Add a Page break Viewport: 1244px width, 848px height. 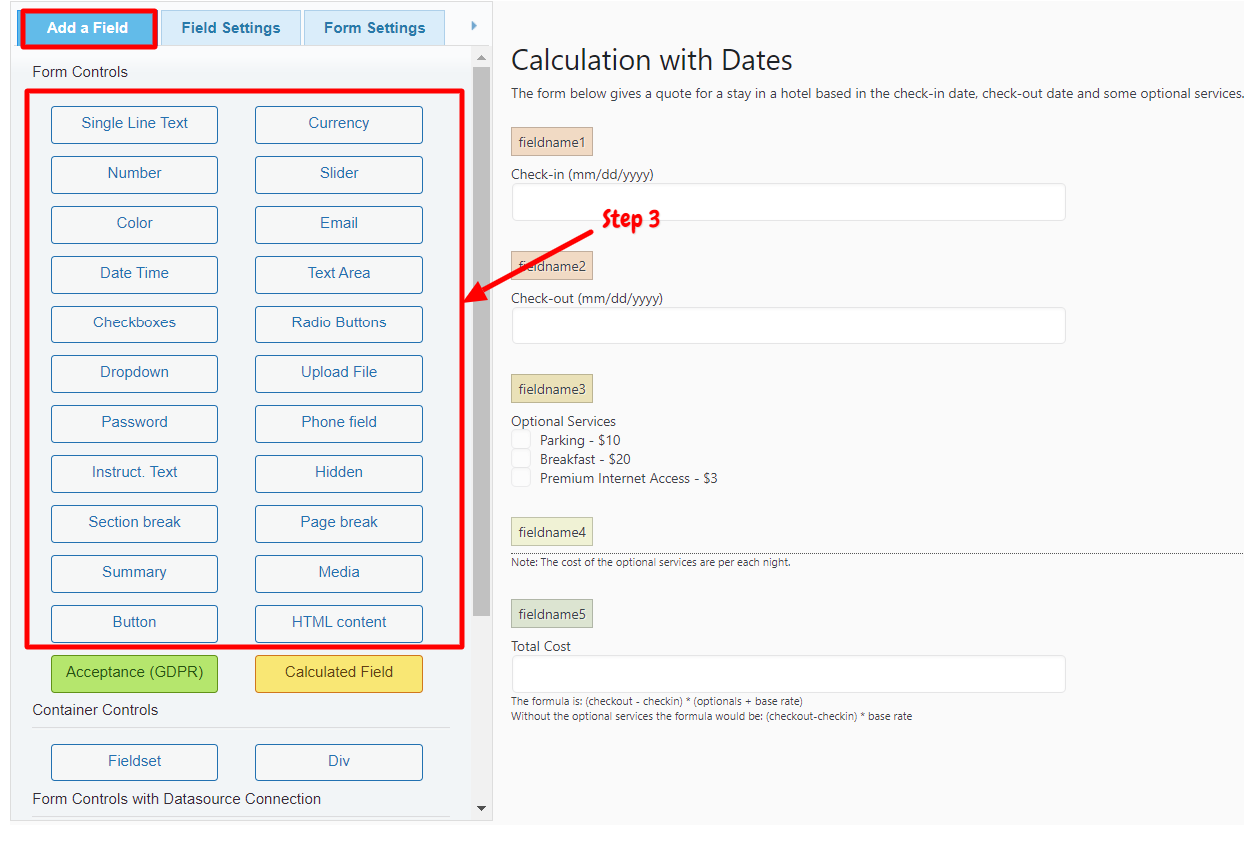tap(339, 523)
